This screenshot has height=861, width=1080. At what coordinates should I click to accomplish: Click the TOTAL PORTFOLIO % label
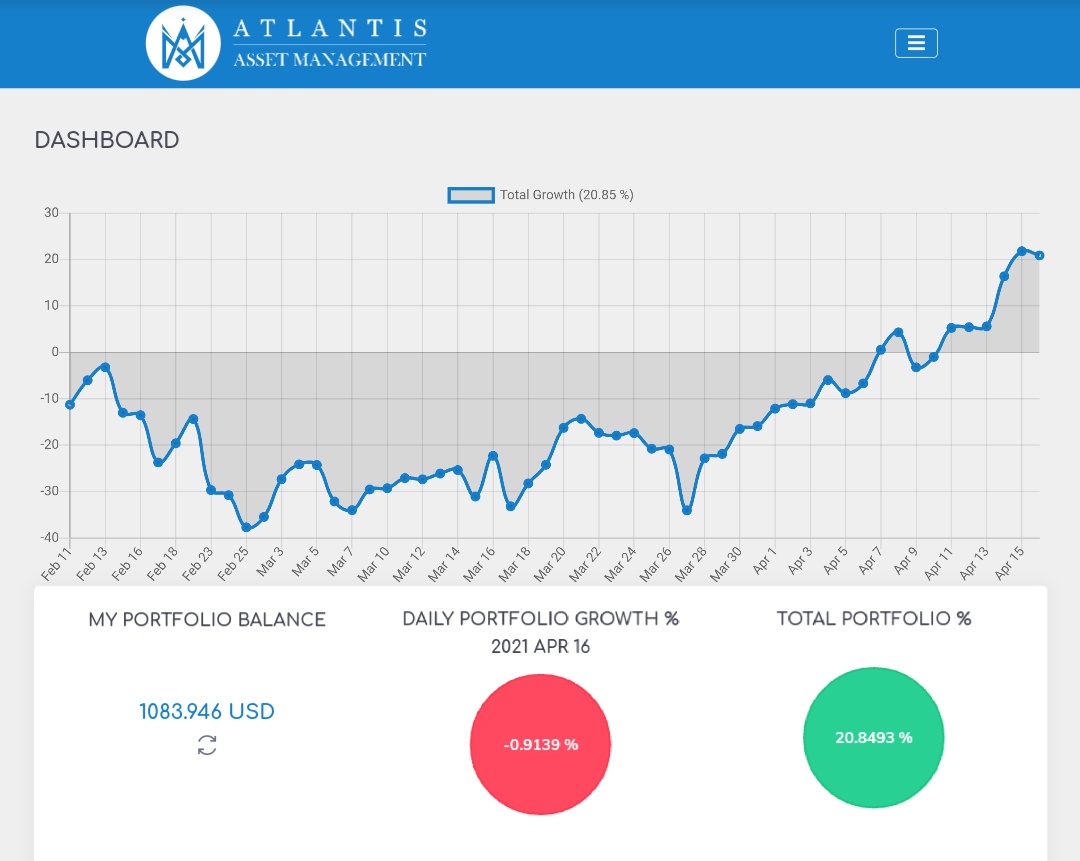pyautogui.click(x=874, y=619)
